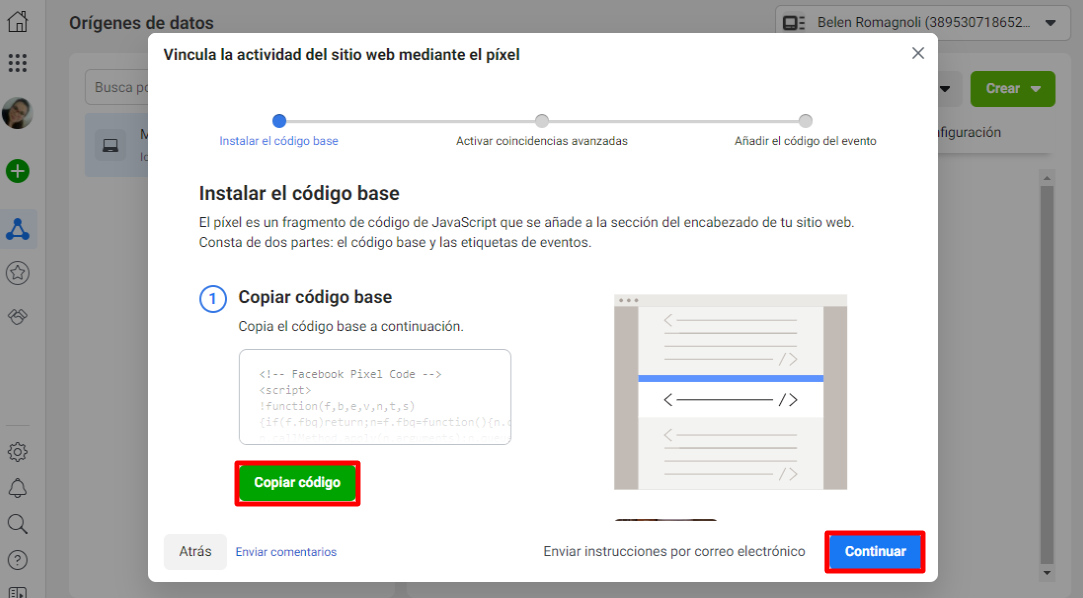Select the 'Añadir el código del evento' step
The image size is (1083, 598).
805,131
